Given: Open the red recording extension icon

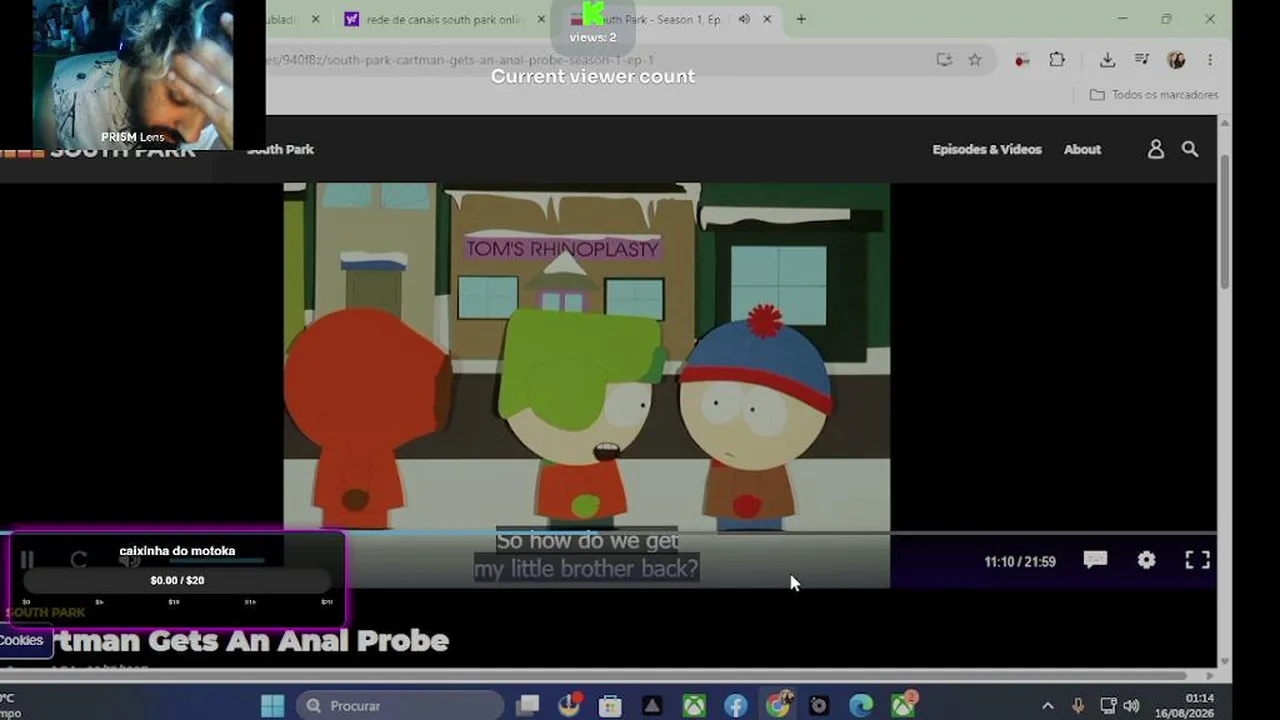Looking at the screenshot, I should pos(1022,60).
